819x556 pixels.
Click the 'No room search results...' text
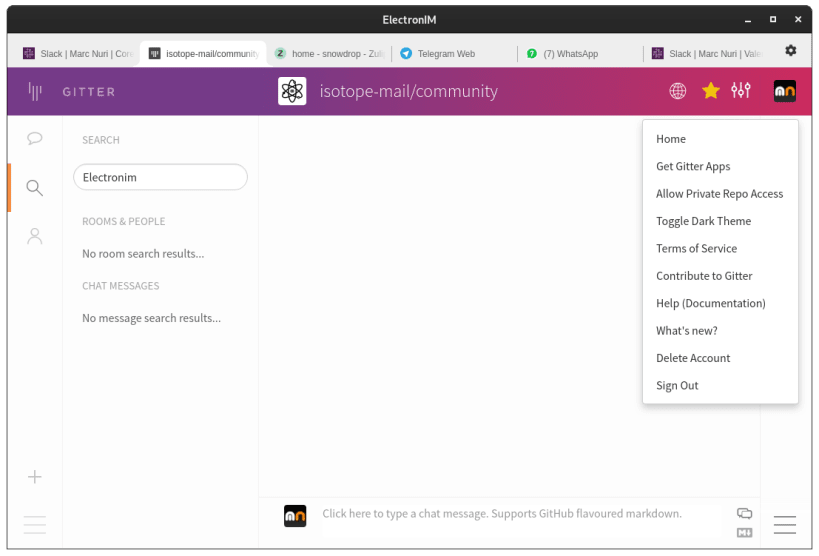point(143,254)
